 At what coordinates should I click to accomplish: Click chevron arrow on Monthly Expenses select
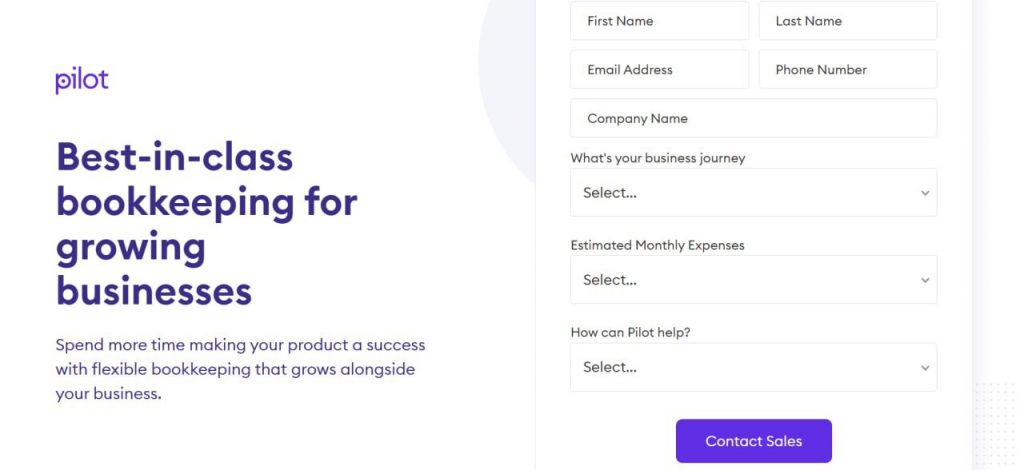coord(925,281)
